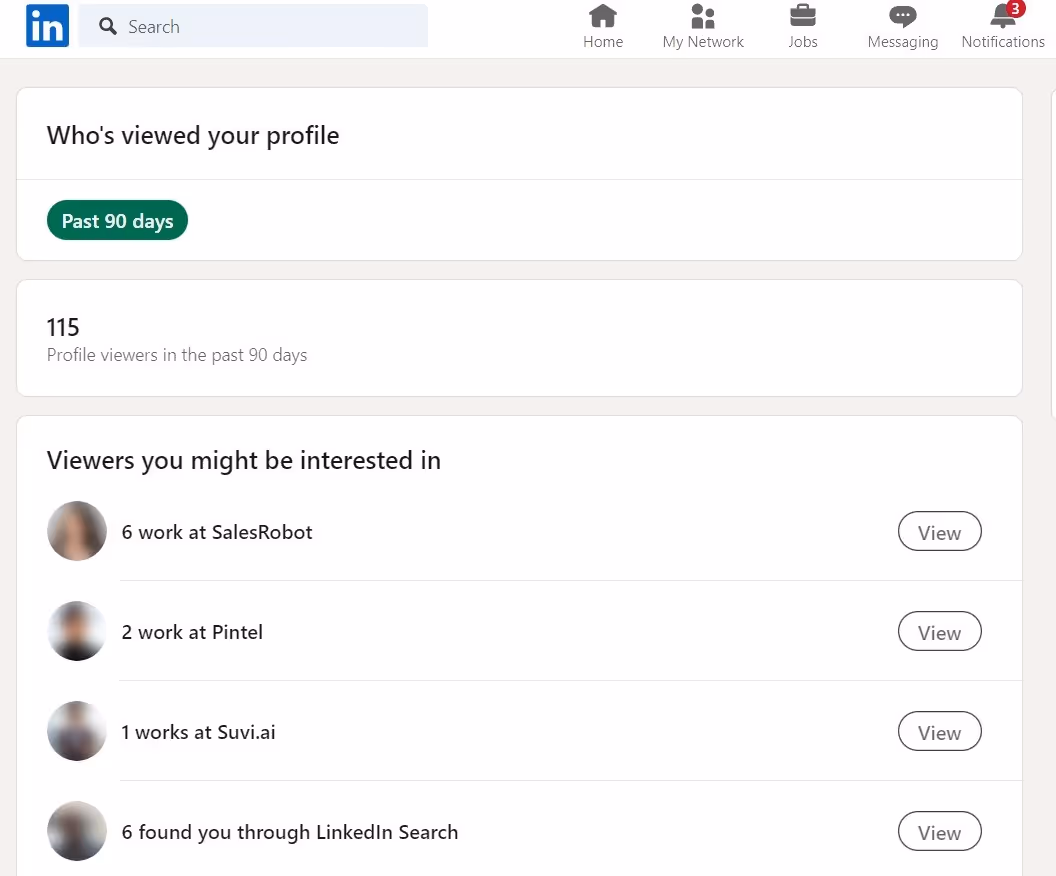Screen dimensions: 1056x876
Task: Open the LinkedIn Search viewers' avatar
Action: pos(76,831)
